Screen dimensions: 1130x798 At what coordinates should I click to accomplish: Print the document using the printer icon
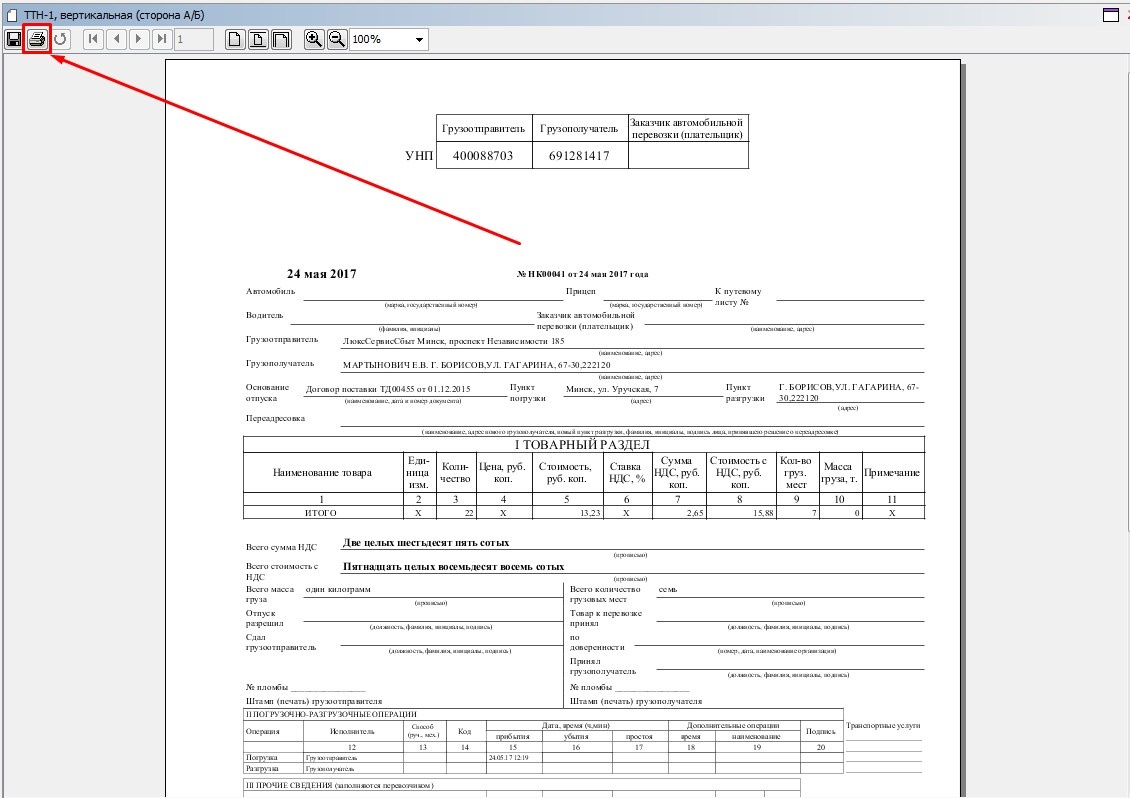(x=37, y=39)
